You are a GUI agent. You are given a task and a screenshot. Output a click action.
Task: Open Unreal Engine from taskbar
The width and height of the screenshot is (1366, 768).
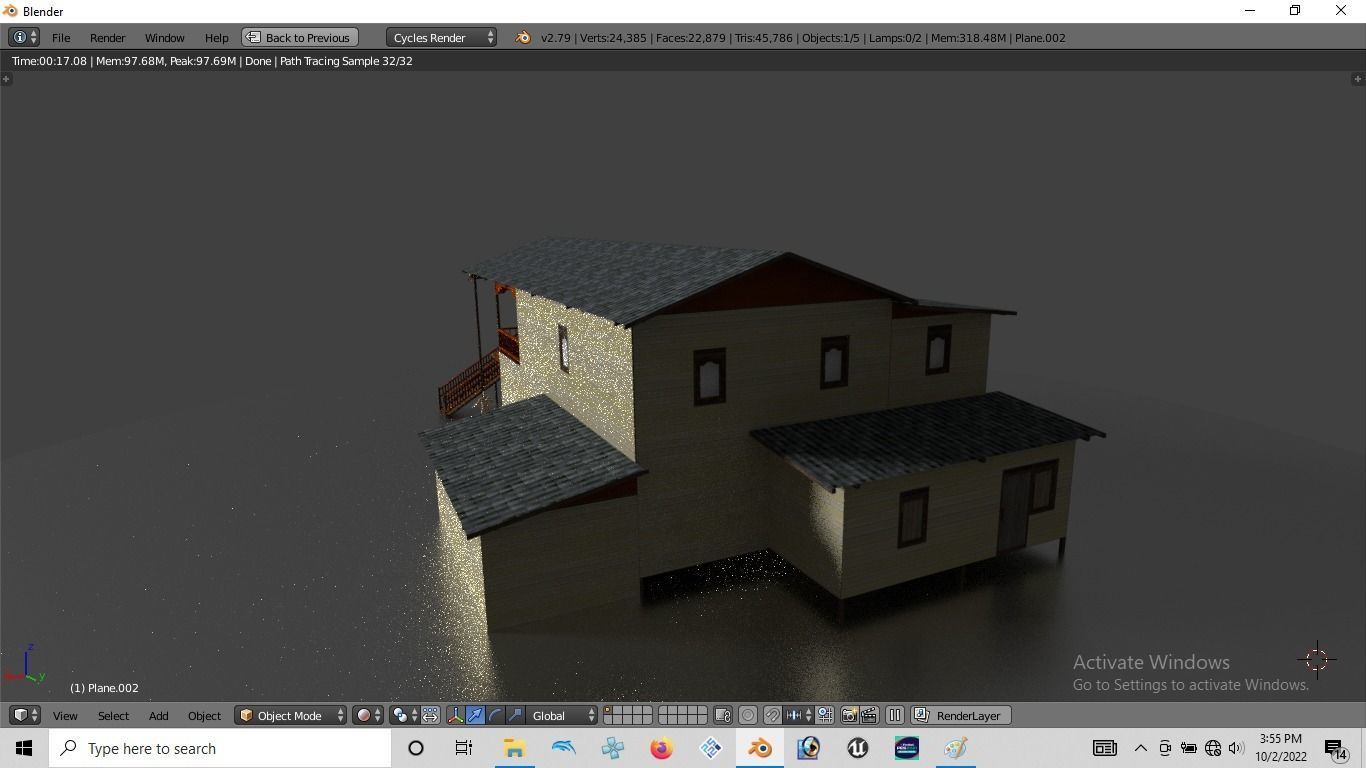pyautogui.click(x=857, y=748)
